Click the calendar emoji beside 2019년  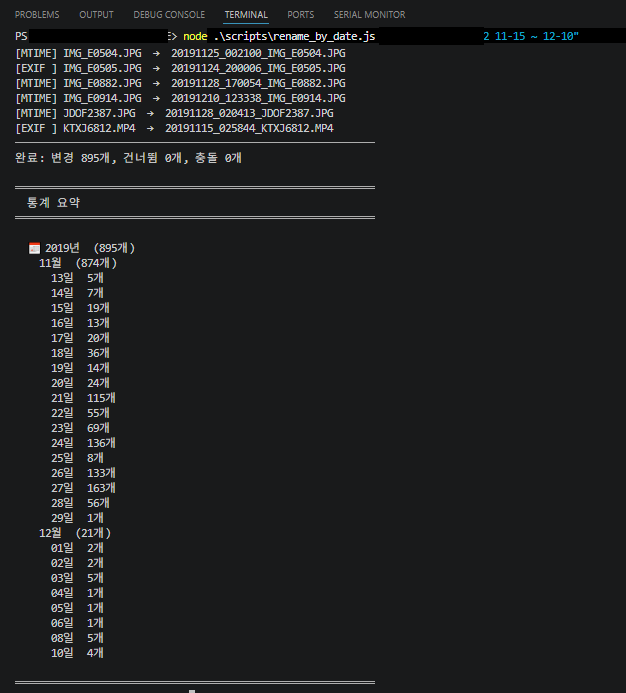34,248
